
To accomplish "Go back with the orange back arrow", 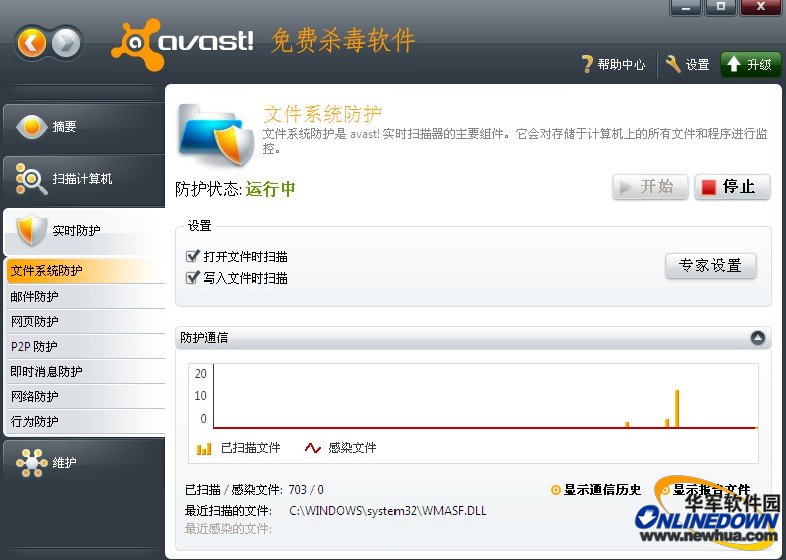I will point(32,43).
